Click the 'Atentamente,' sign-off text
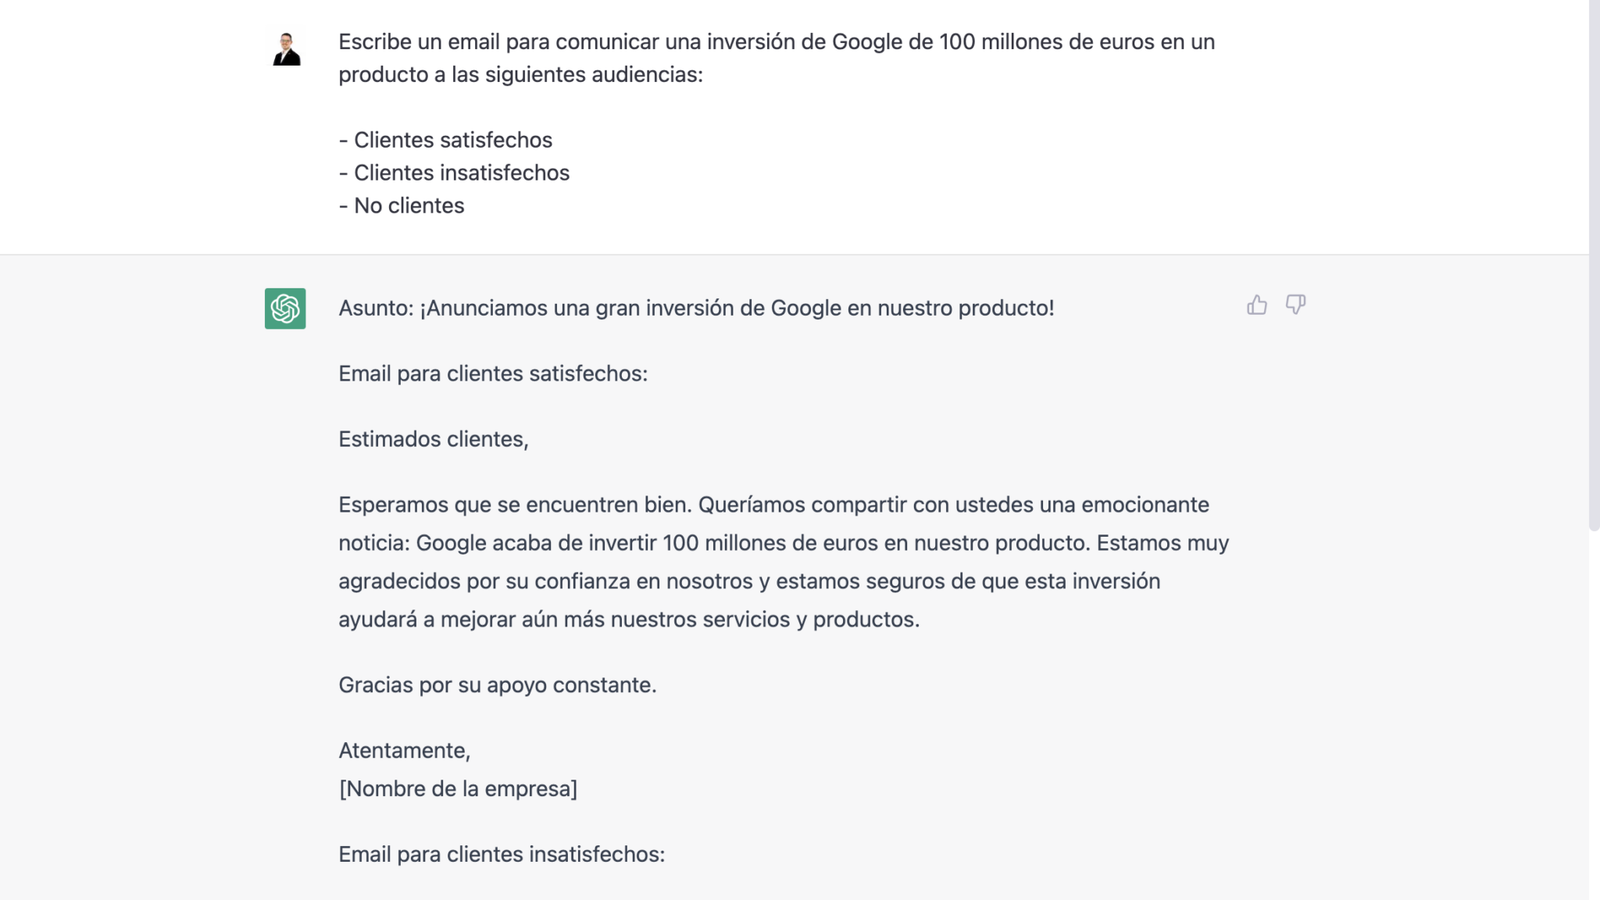Viewport: 1600px width, 900px height. pyautogui.click(x=404, y=751)
